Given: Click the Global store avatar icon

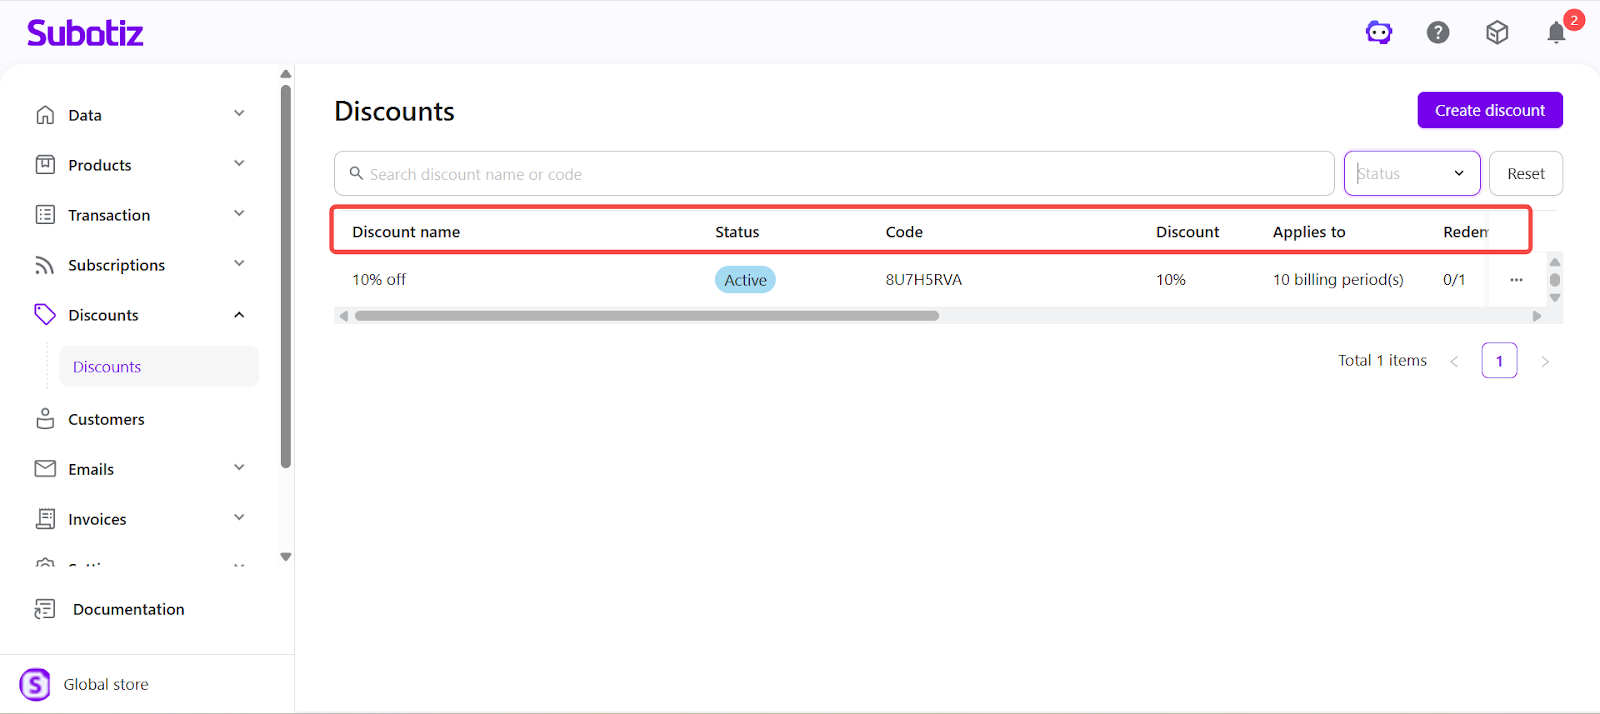Looking at the screenshot, I should point(35,685).
